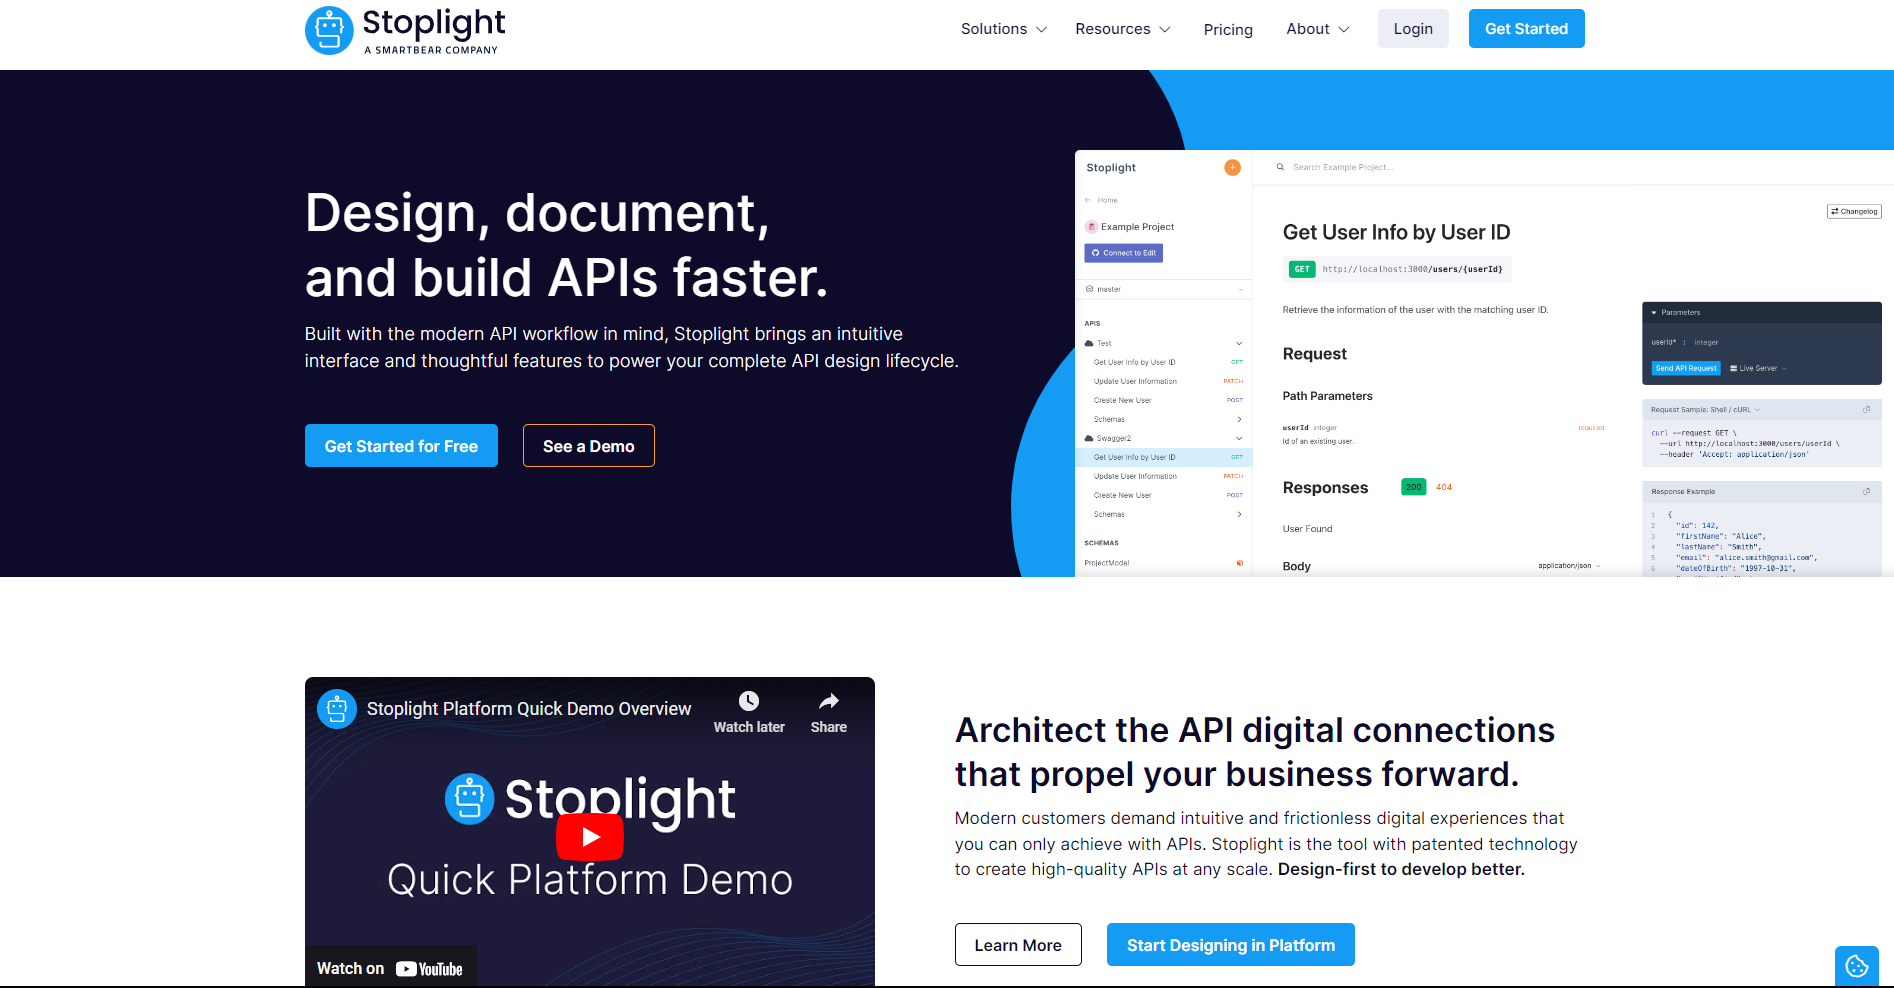Click the Watch later clock icon
This screenshot has width=1894, height=988.
click(748, 701)
